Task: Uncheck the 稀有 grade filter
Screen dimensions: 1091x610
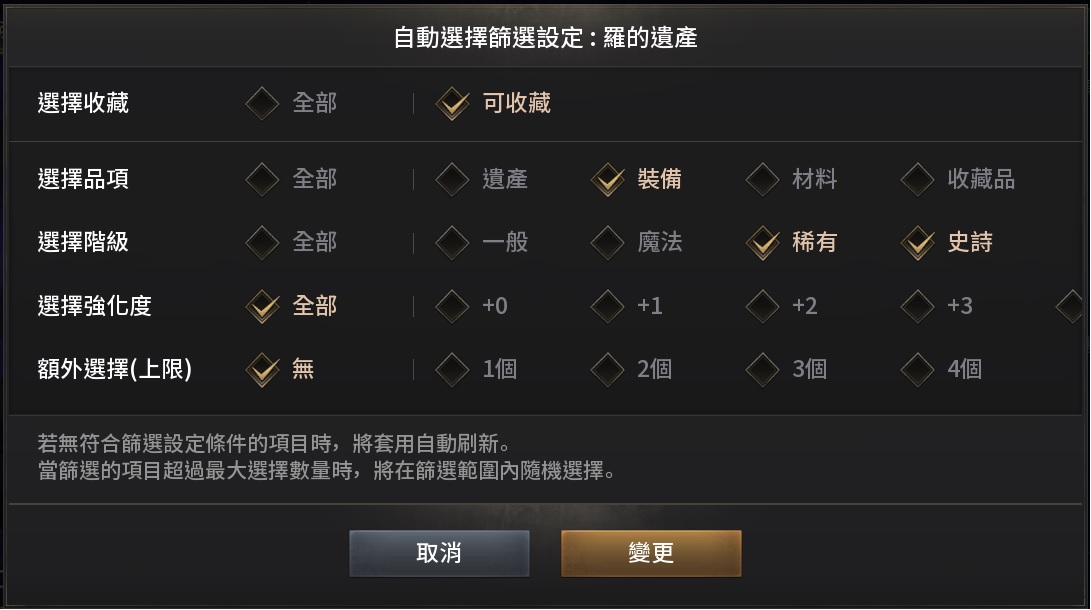Action: click(763, 242)
